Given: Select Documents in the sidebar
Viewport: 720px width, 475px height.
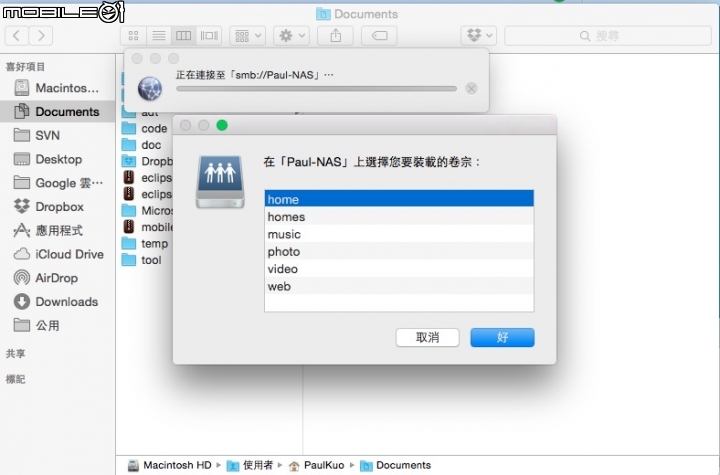Looking at the screenshot, I should (57, 112).
